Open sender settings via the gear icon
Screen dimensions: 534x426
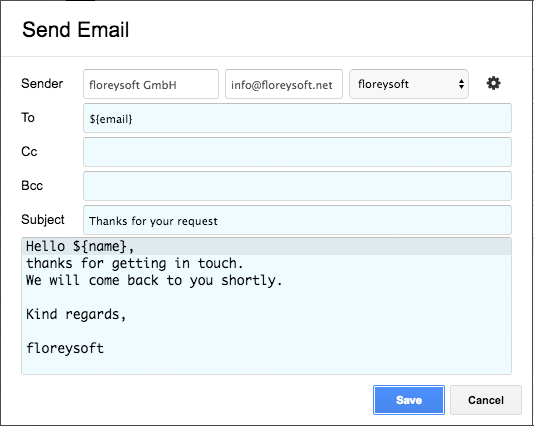(x=493, y=83)
